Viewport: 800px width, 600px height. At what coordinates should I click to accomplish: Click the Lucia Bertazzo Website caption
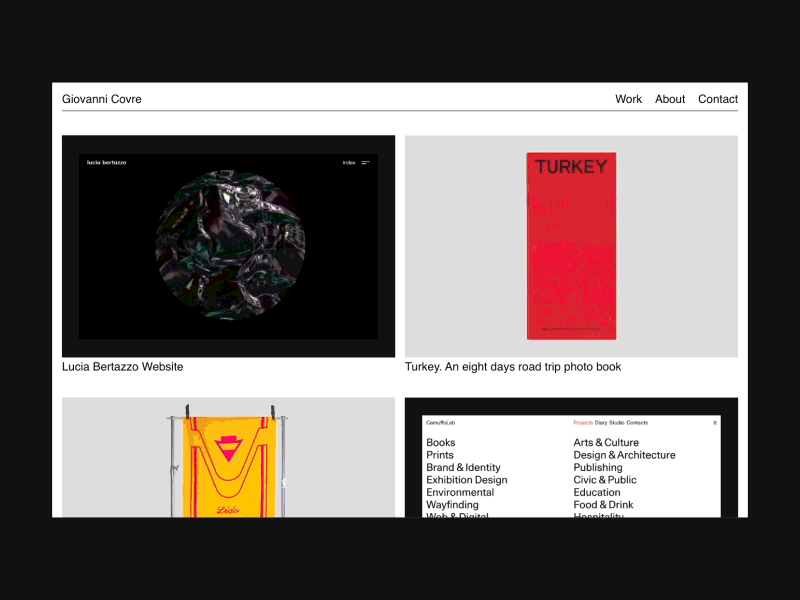click(122, 366)
